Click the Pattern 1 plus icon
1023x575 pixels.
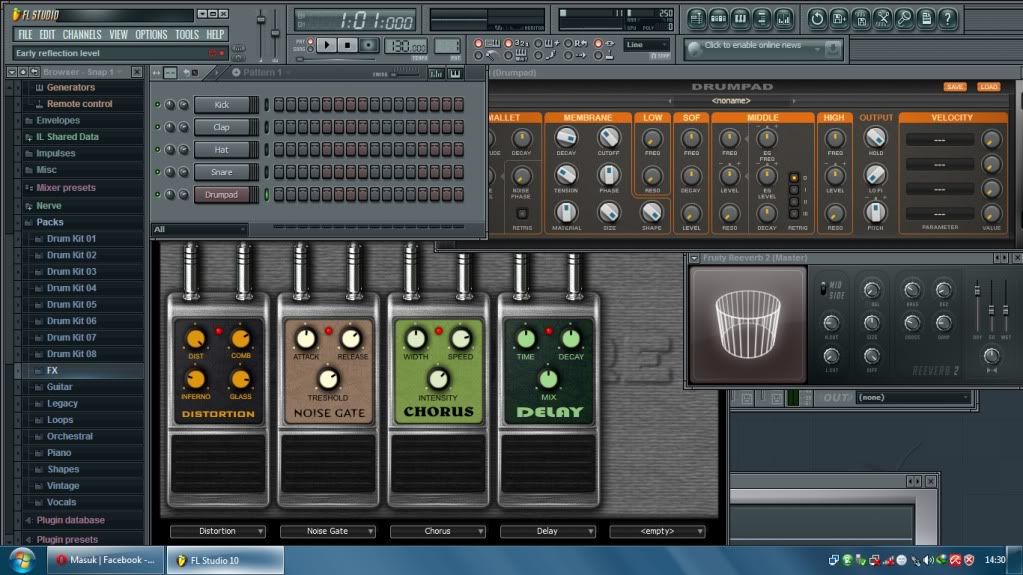(236, 72)
